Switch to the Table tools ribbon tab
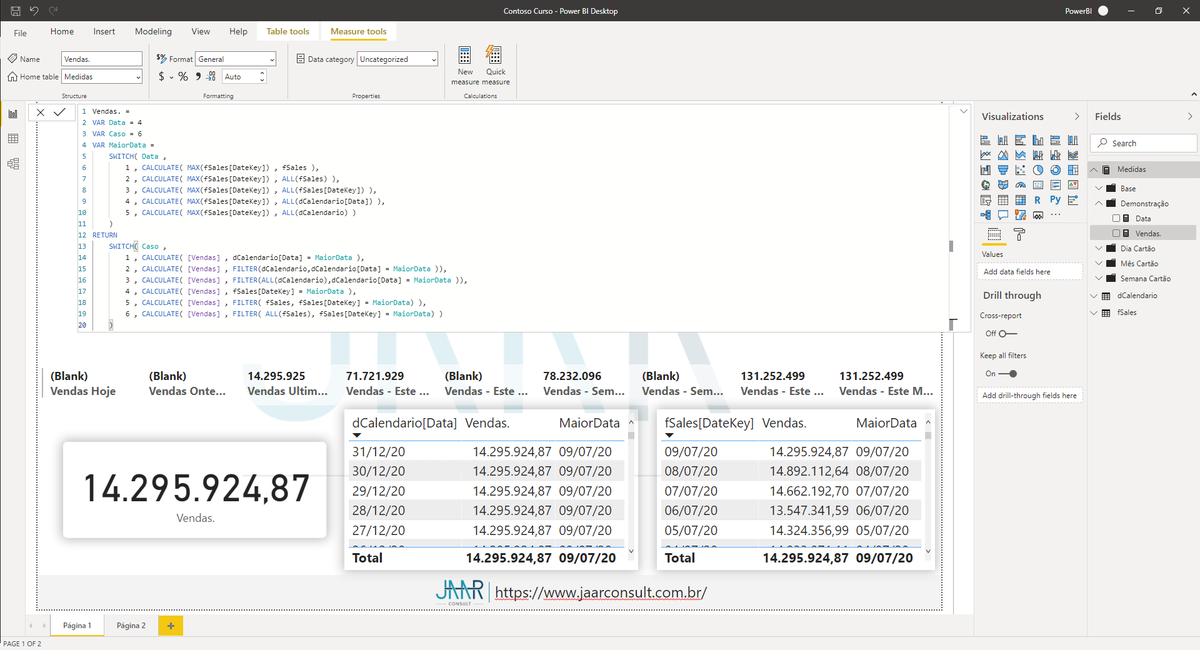 [287, 31]
